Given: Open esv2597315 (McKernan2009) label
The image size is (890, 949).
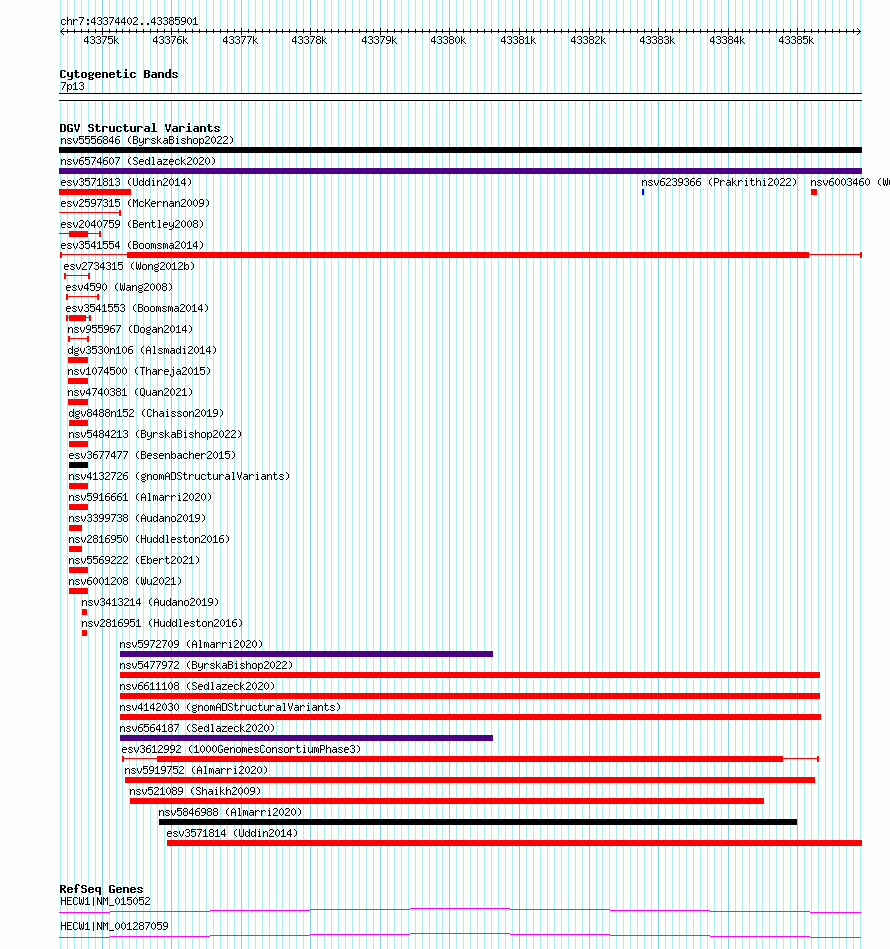Looking at the screenshot, I should tap(135, 203).
